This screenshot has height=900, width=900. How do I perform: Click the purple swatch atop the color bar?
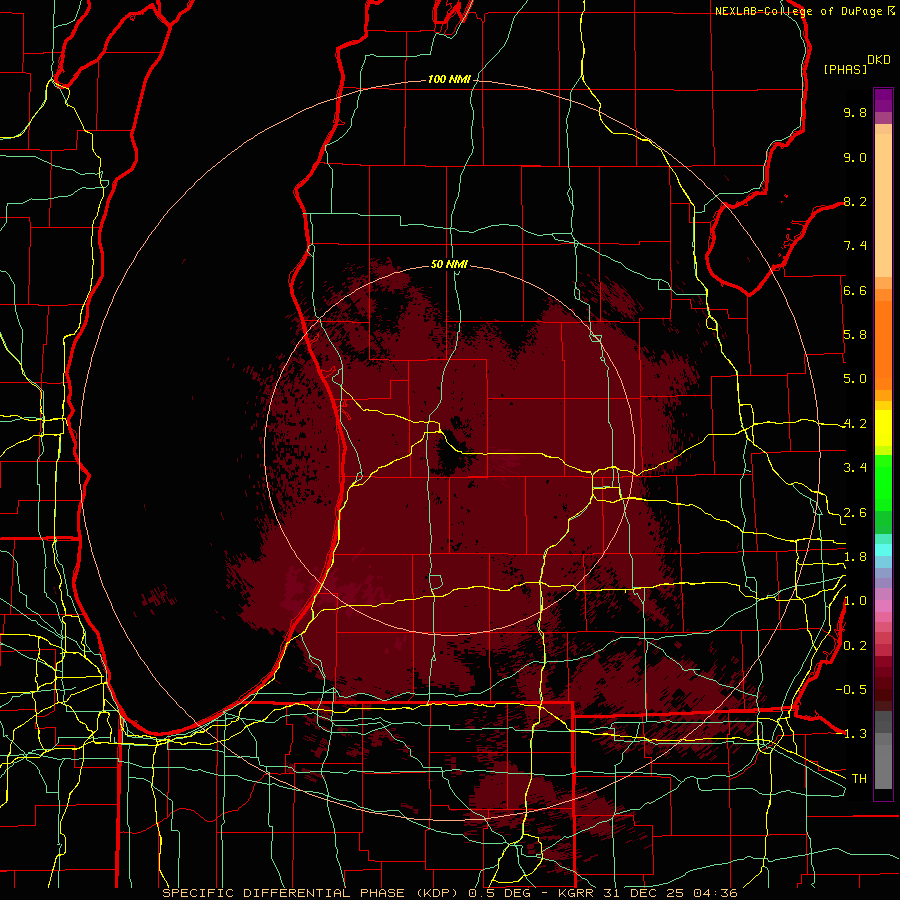click(x=883, y=100)
